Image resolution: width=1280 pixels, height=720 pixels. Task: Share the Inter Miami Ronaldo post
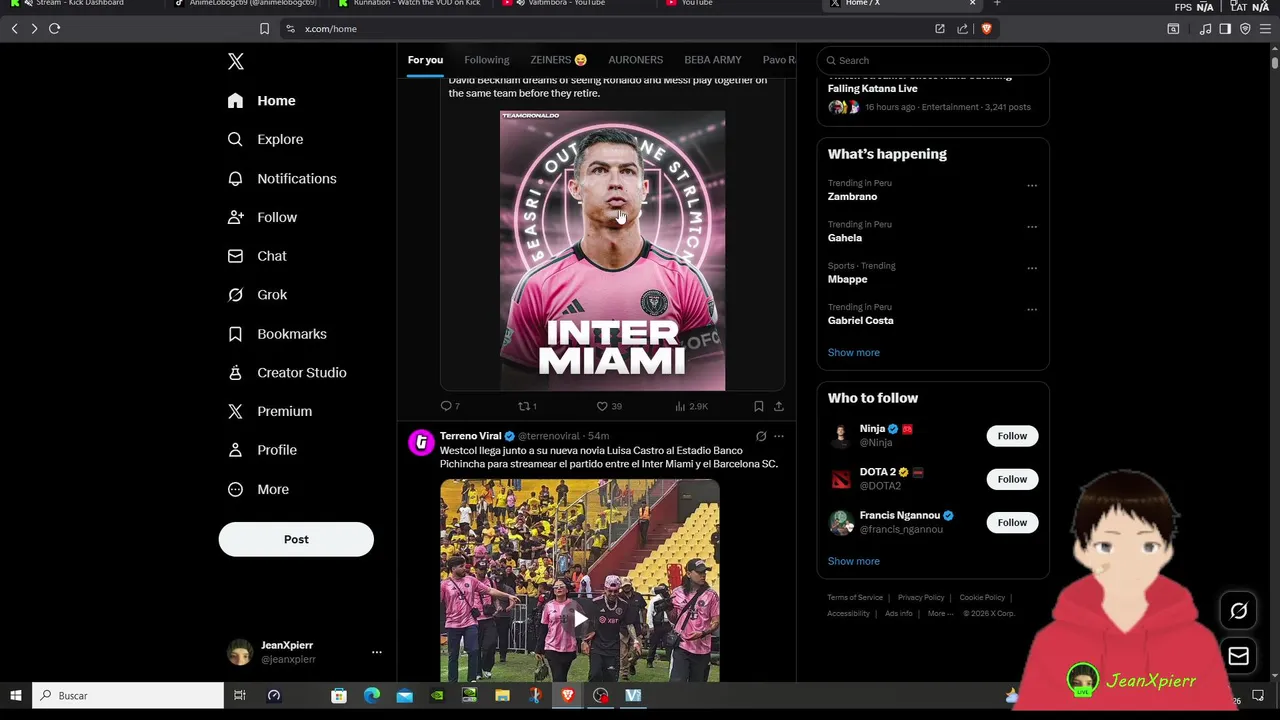click(779, 406)
